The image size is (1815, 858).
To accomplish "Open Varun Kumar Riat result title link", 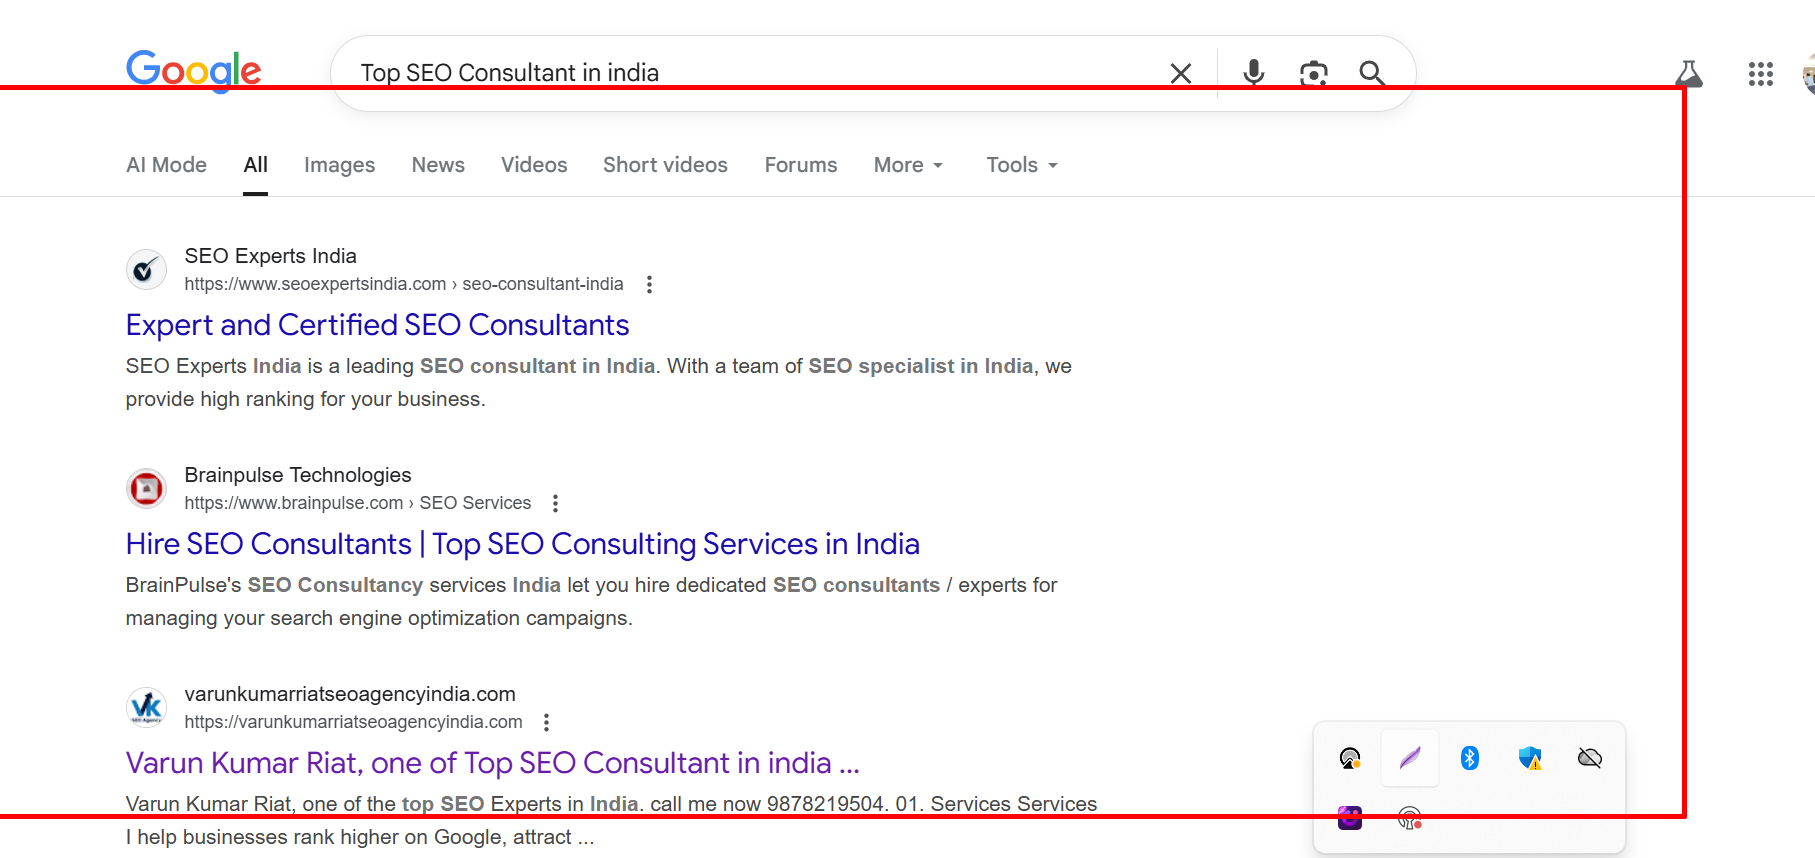I will [493, 763].
